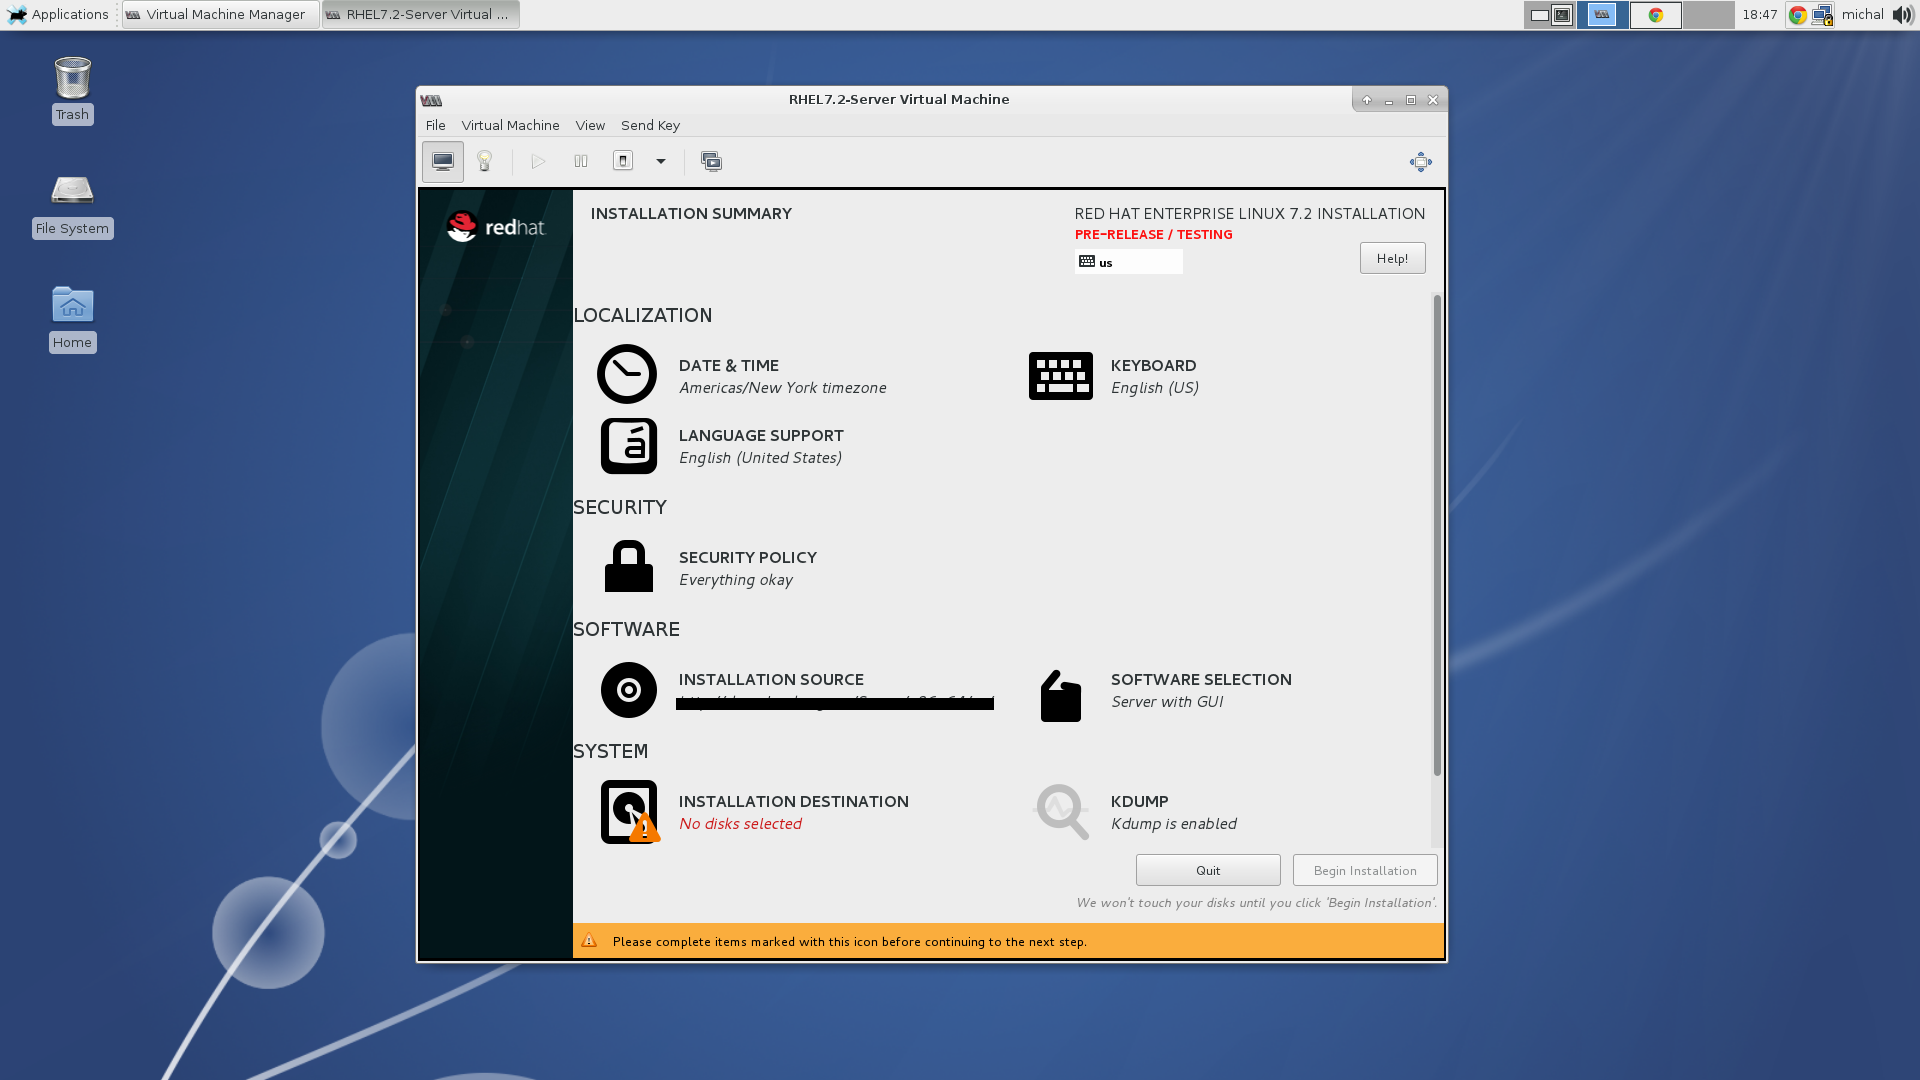Open Keyboard layout settings icon
1920x1080 pixels.
pos(1060,376)
